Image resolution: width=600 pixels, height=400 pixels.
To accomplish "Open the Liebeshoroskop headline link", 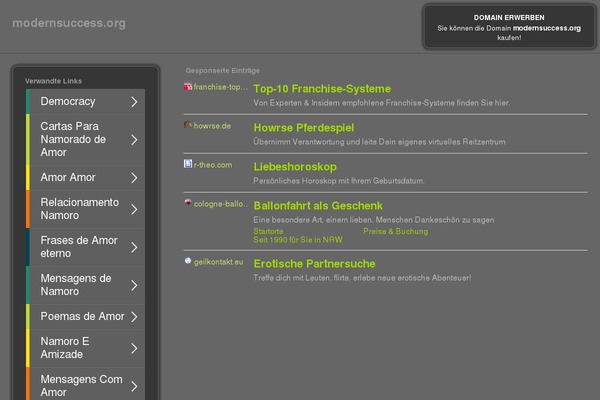I will (x=295, y=167).
